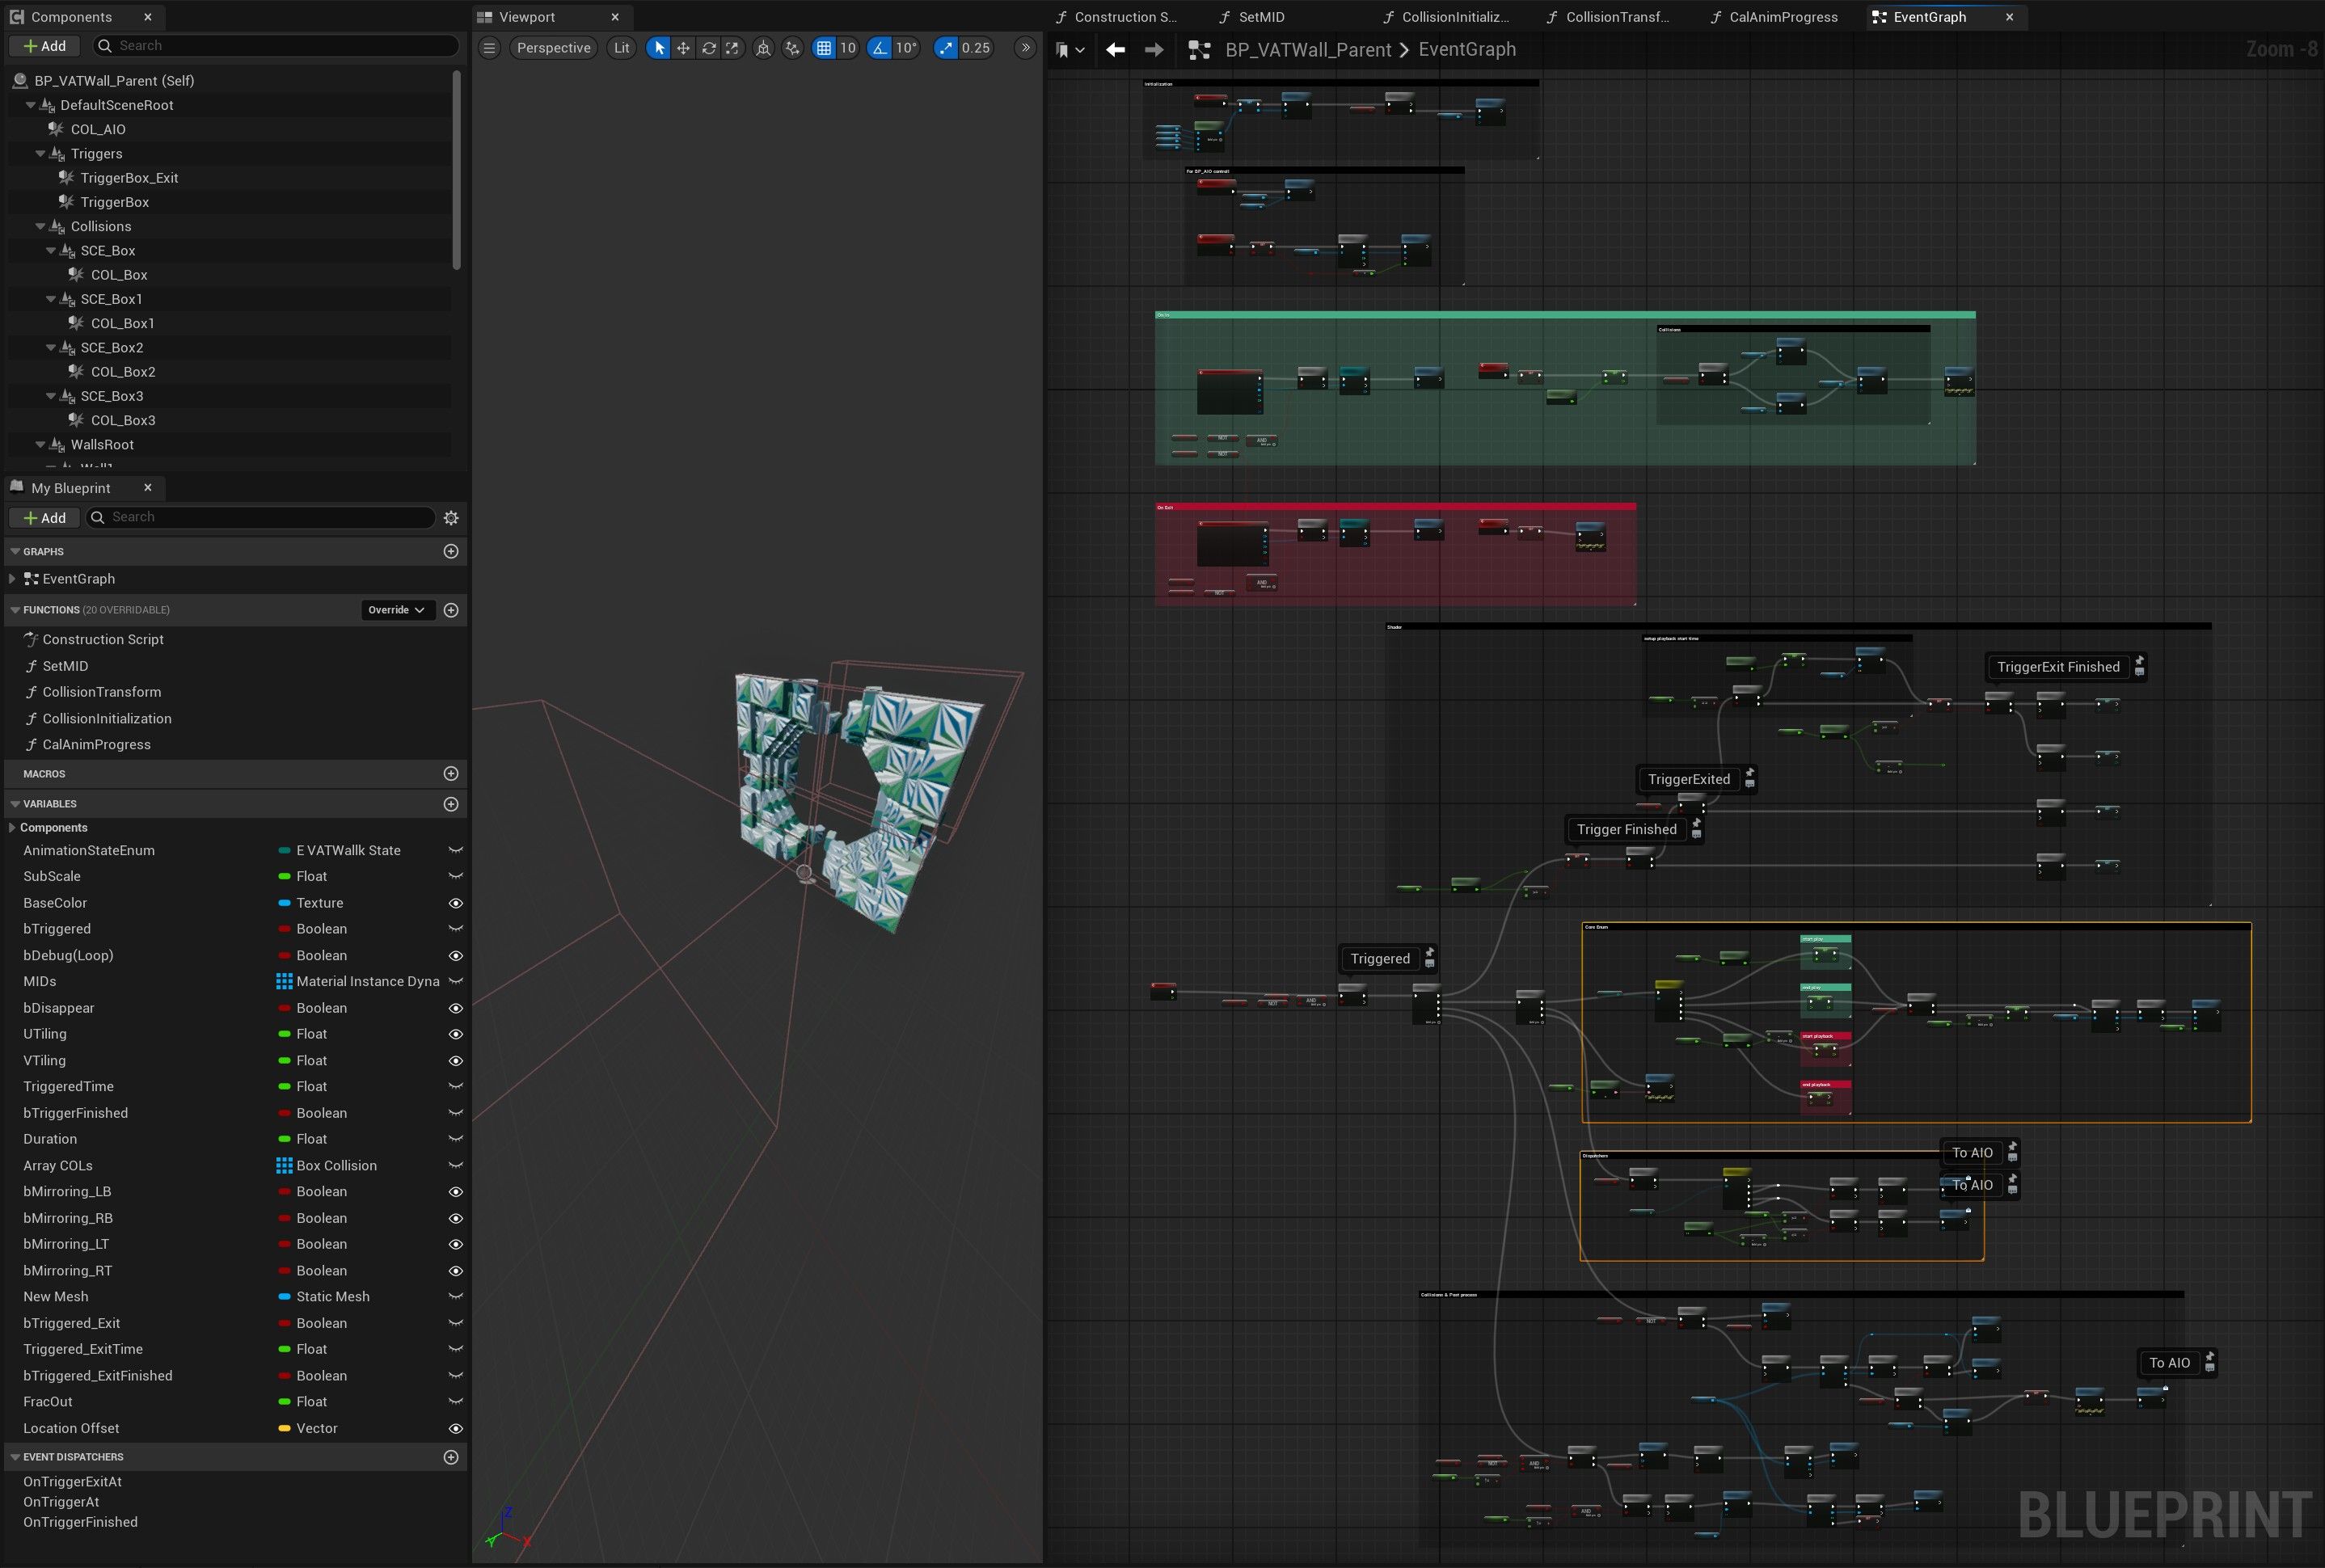Image resolution: width=2325 pixels, height=1568 pixels.
Task: Click BP_VATWall_Parent breadcrumb link
Action: pyautogui.click(x=1308, y=50)
